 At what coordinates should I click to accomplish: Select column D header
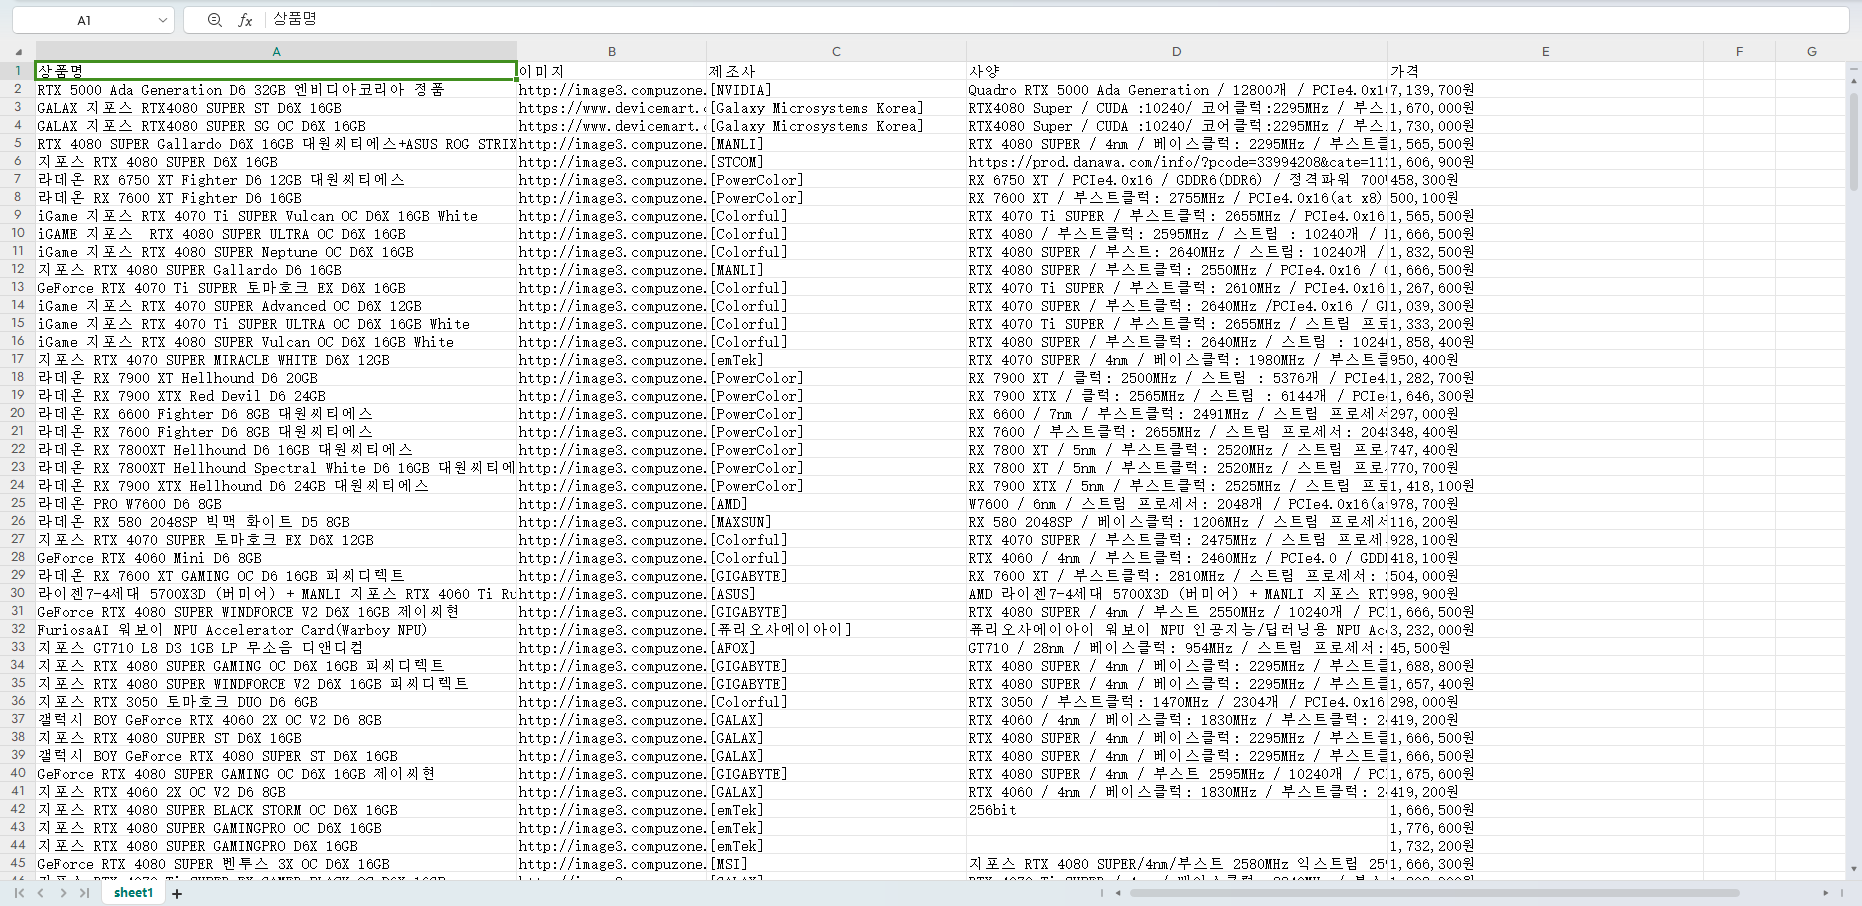[x=1177, y=52]
